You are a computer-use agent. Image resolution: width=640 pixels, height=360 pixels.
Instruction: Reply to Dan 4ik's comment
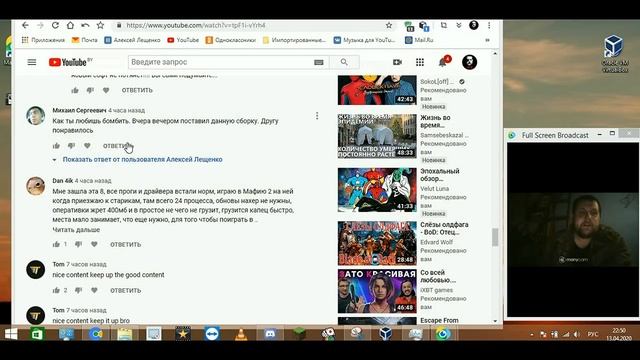(x=125, y=244)
